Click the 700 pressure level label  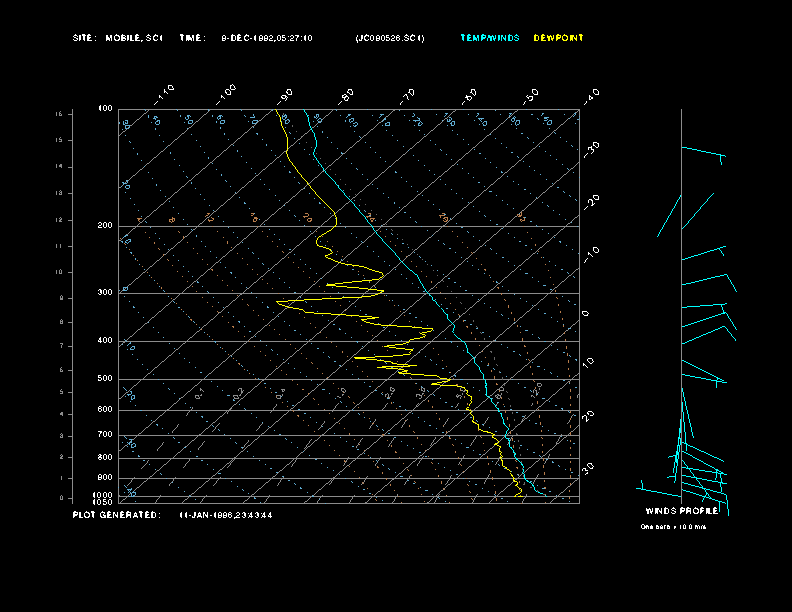[105, 435]
